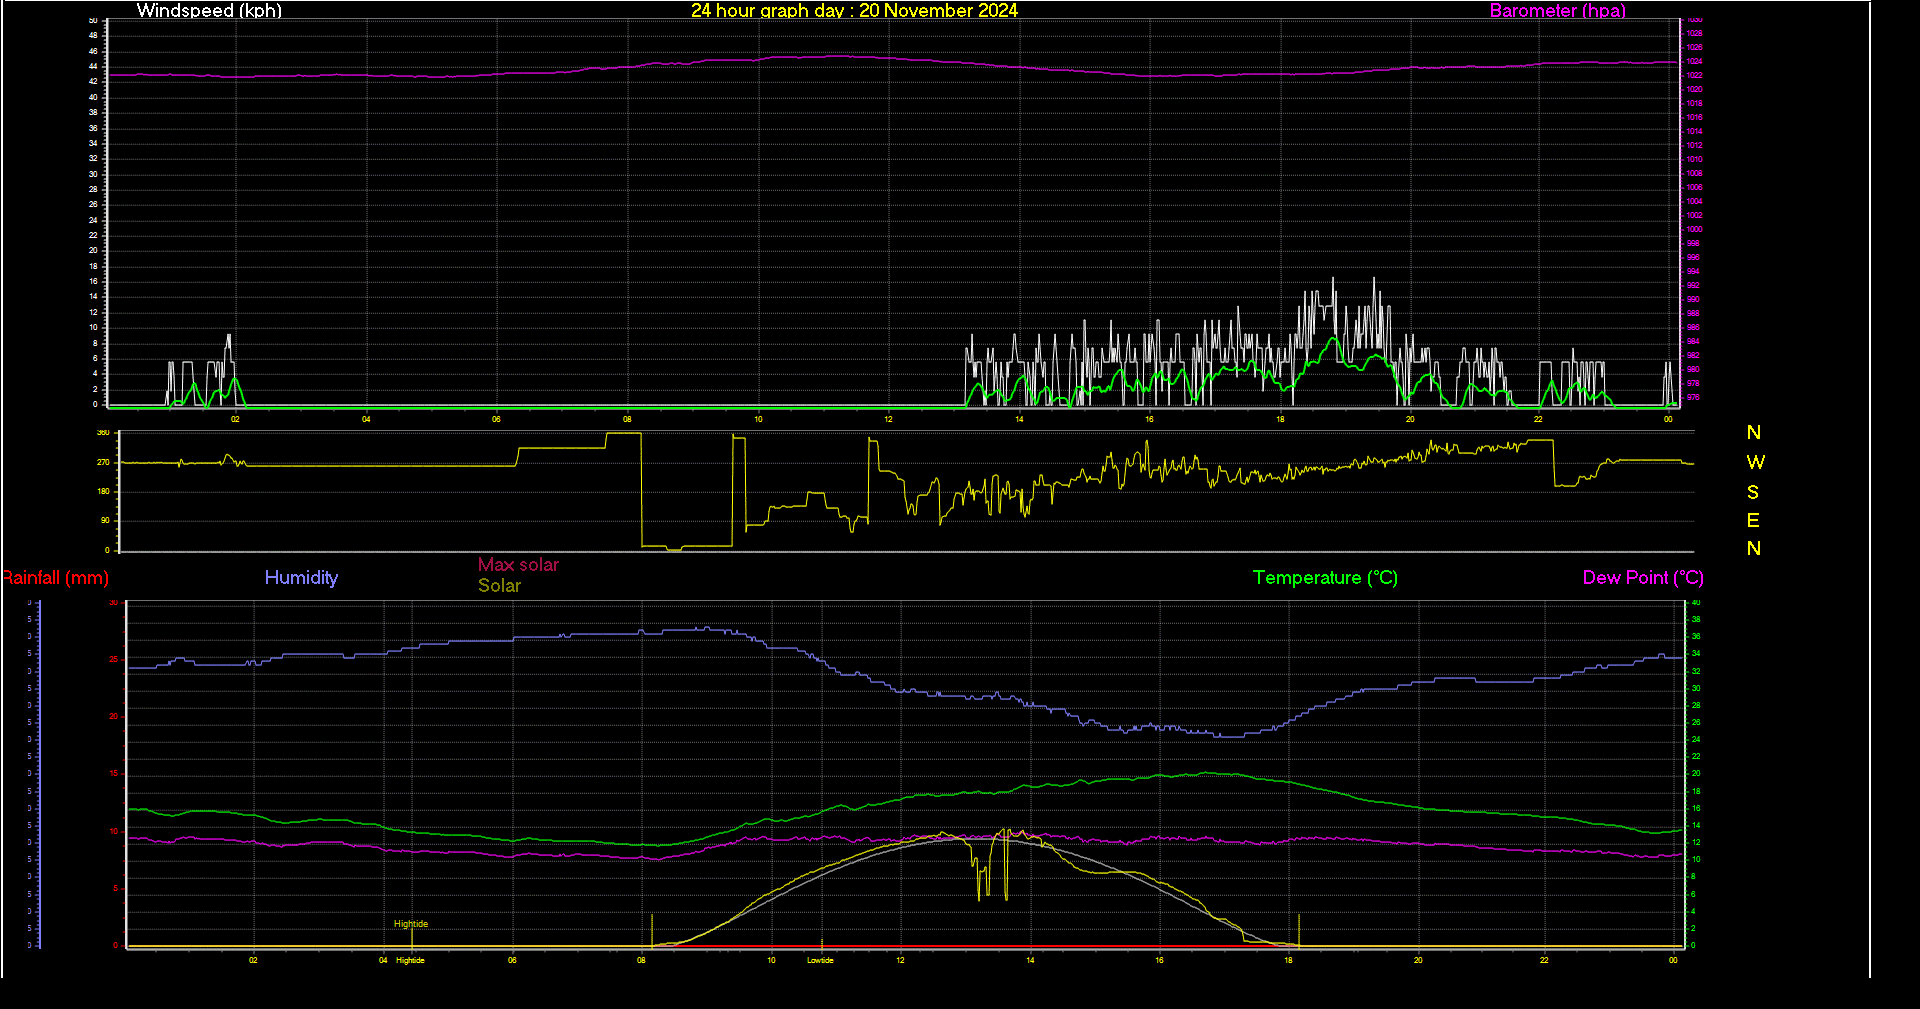Click the magenta 'Dew Point (°C)' label
The width and height of the screenshot is (1920, 1009).
pyautogui.click(x=1643, y=578)
